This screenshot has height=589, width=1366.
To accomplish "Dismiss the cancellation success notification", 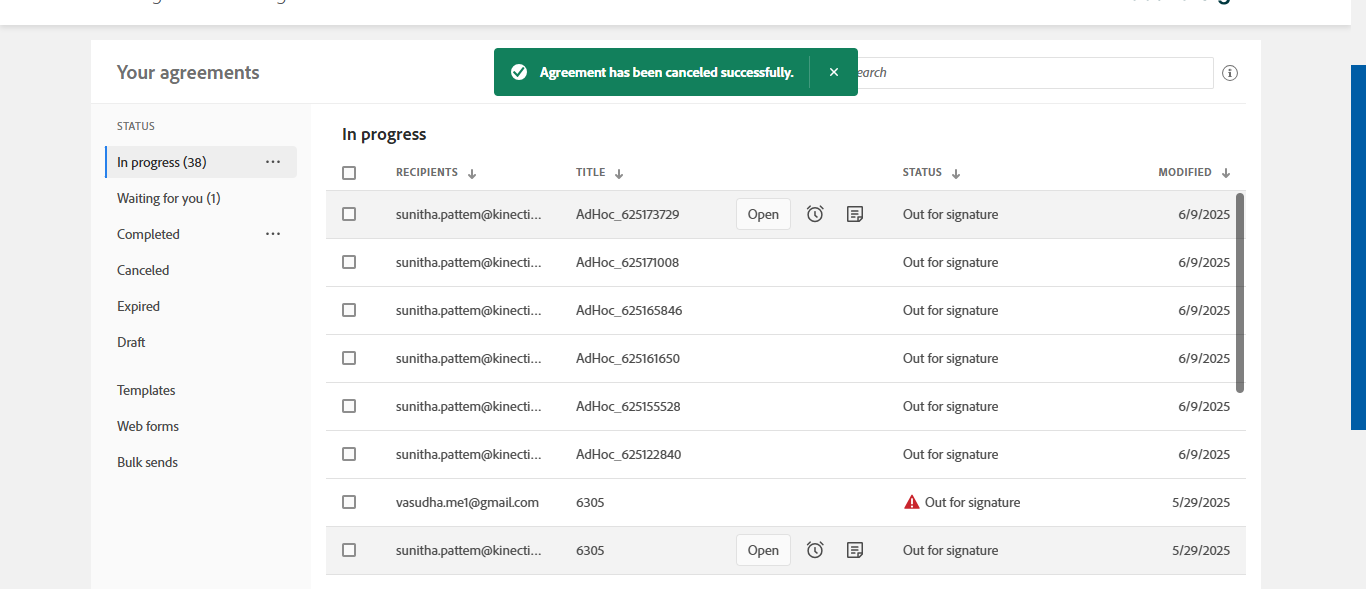I will [834, 72].
